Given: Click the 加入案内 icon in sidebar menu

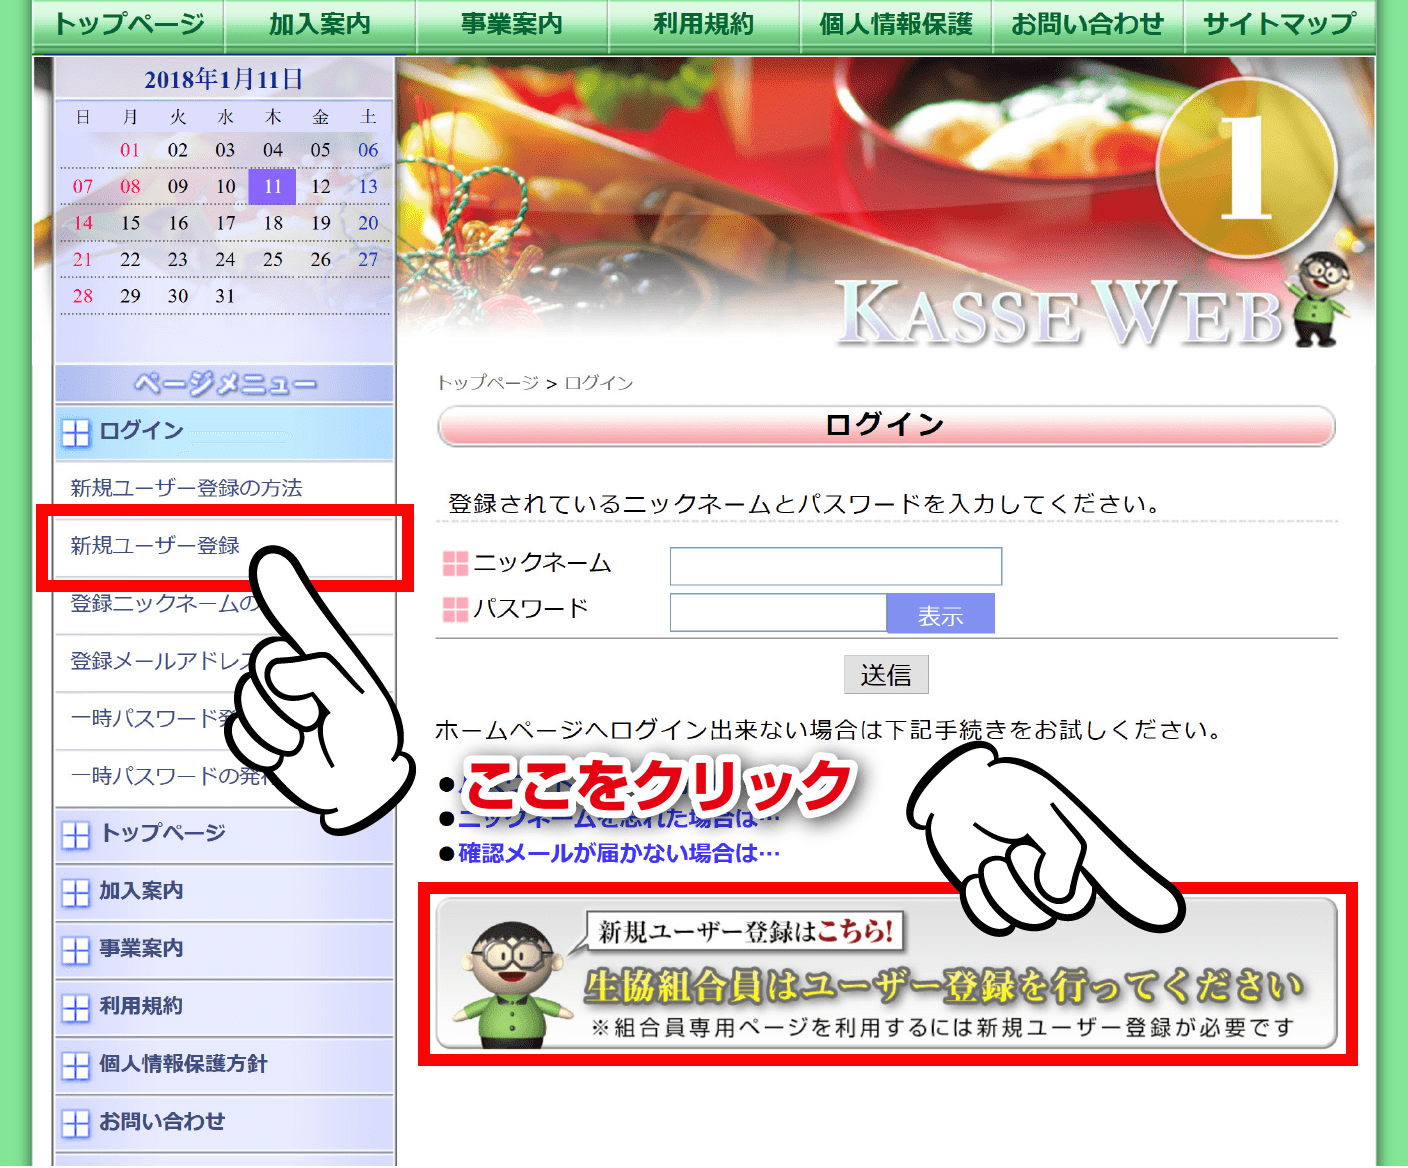Looking at the screenshot, I should pyautogui.click(x=76, y=893).
